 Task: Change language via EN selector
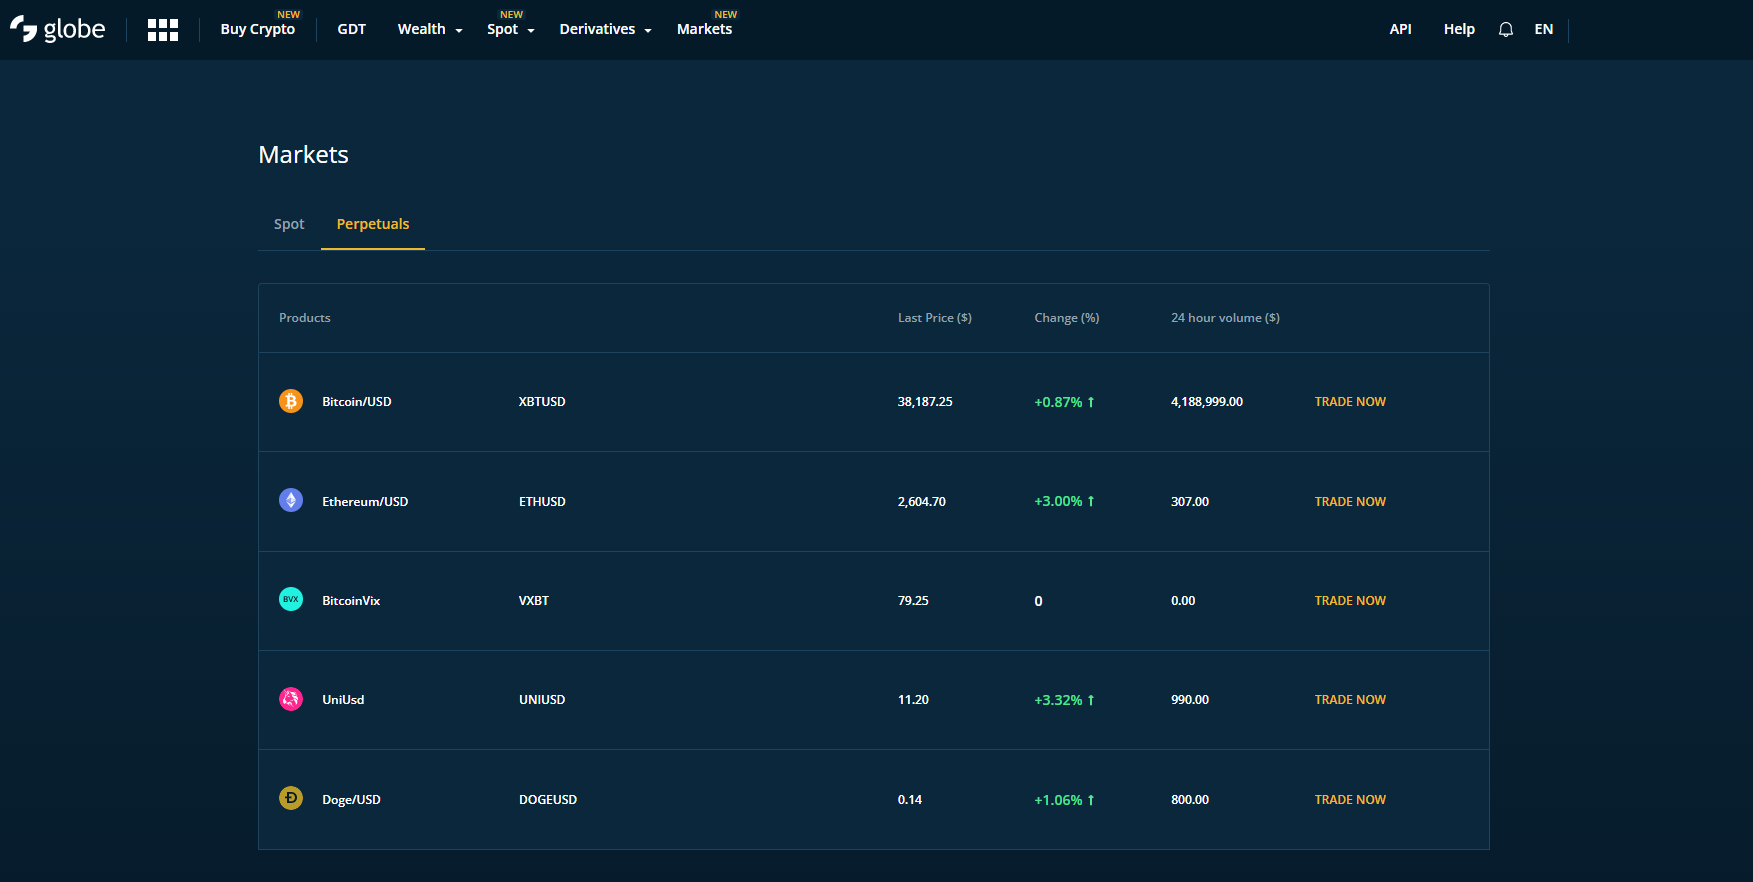coord(1543,30)
